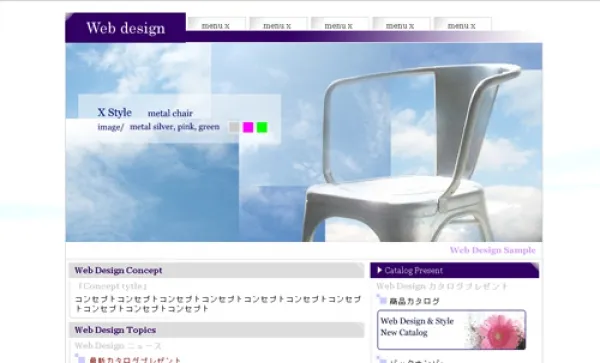Image resolution: width=600 pixels, height=363 pixels.
Task: Open the fourth menu x tab from left
Action: [x=401, y=24]
